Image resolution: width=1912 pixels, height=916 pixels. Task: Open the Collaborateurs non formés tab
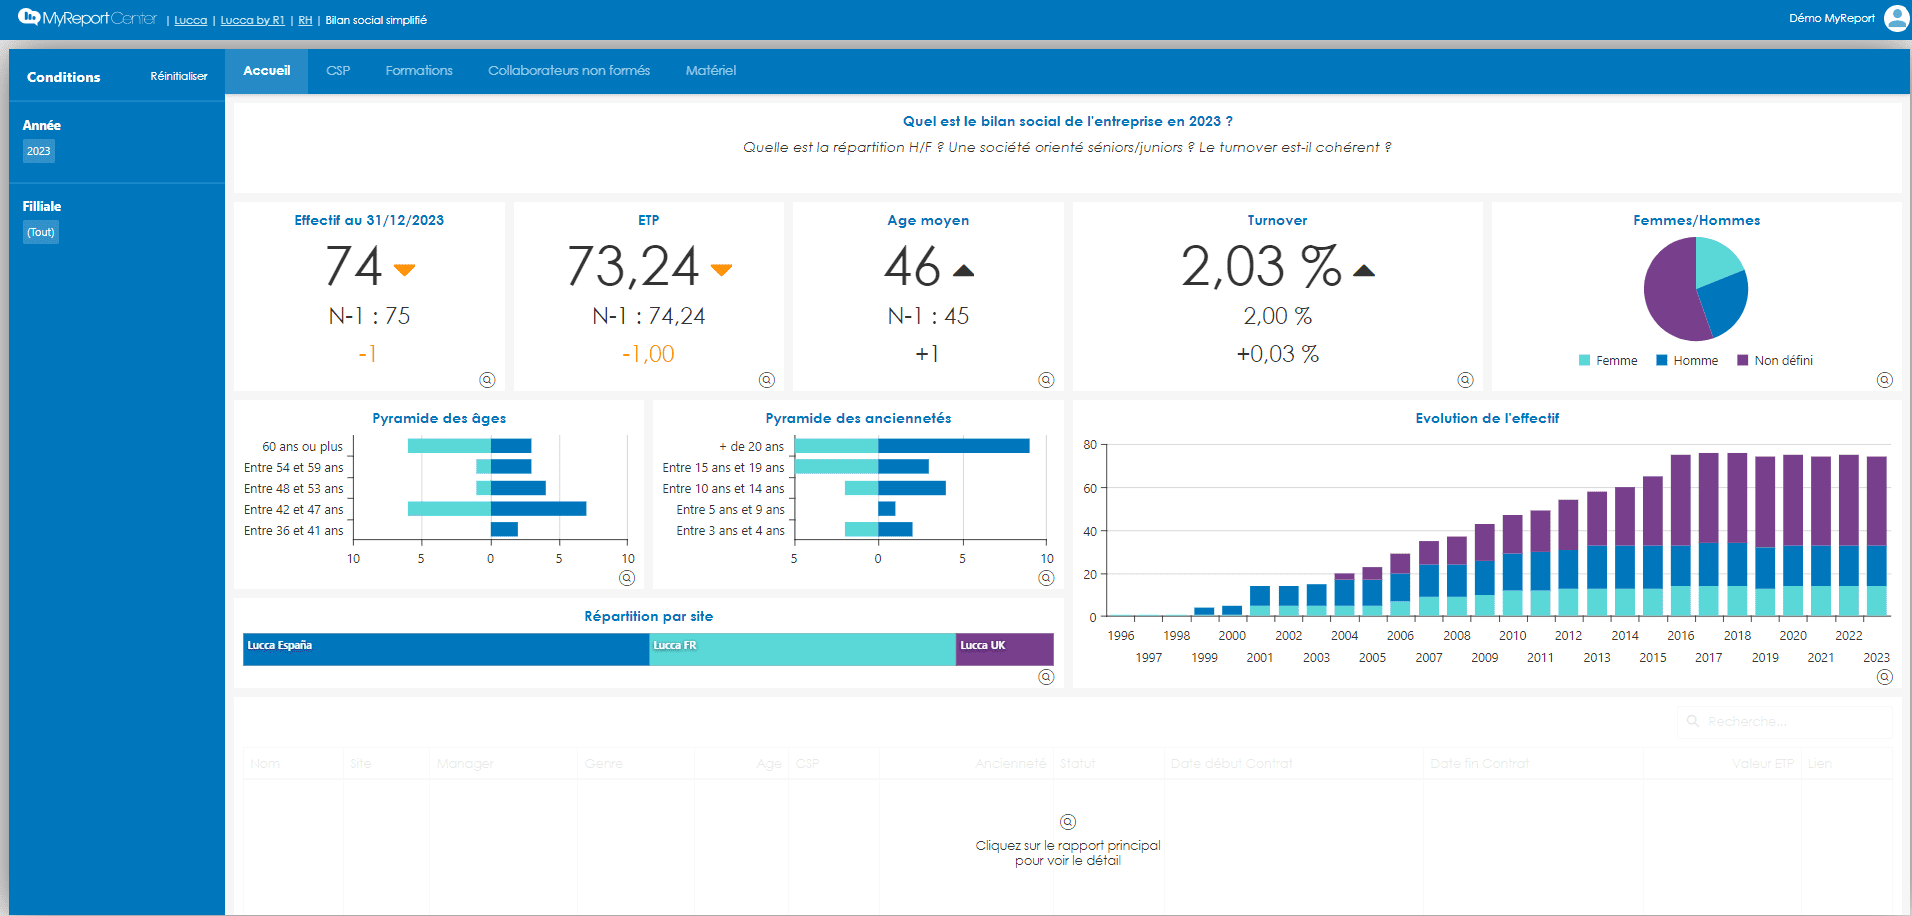(x=569, y=71)
